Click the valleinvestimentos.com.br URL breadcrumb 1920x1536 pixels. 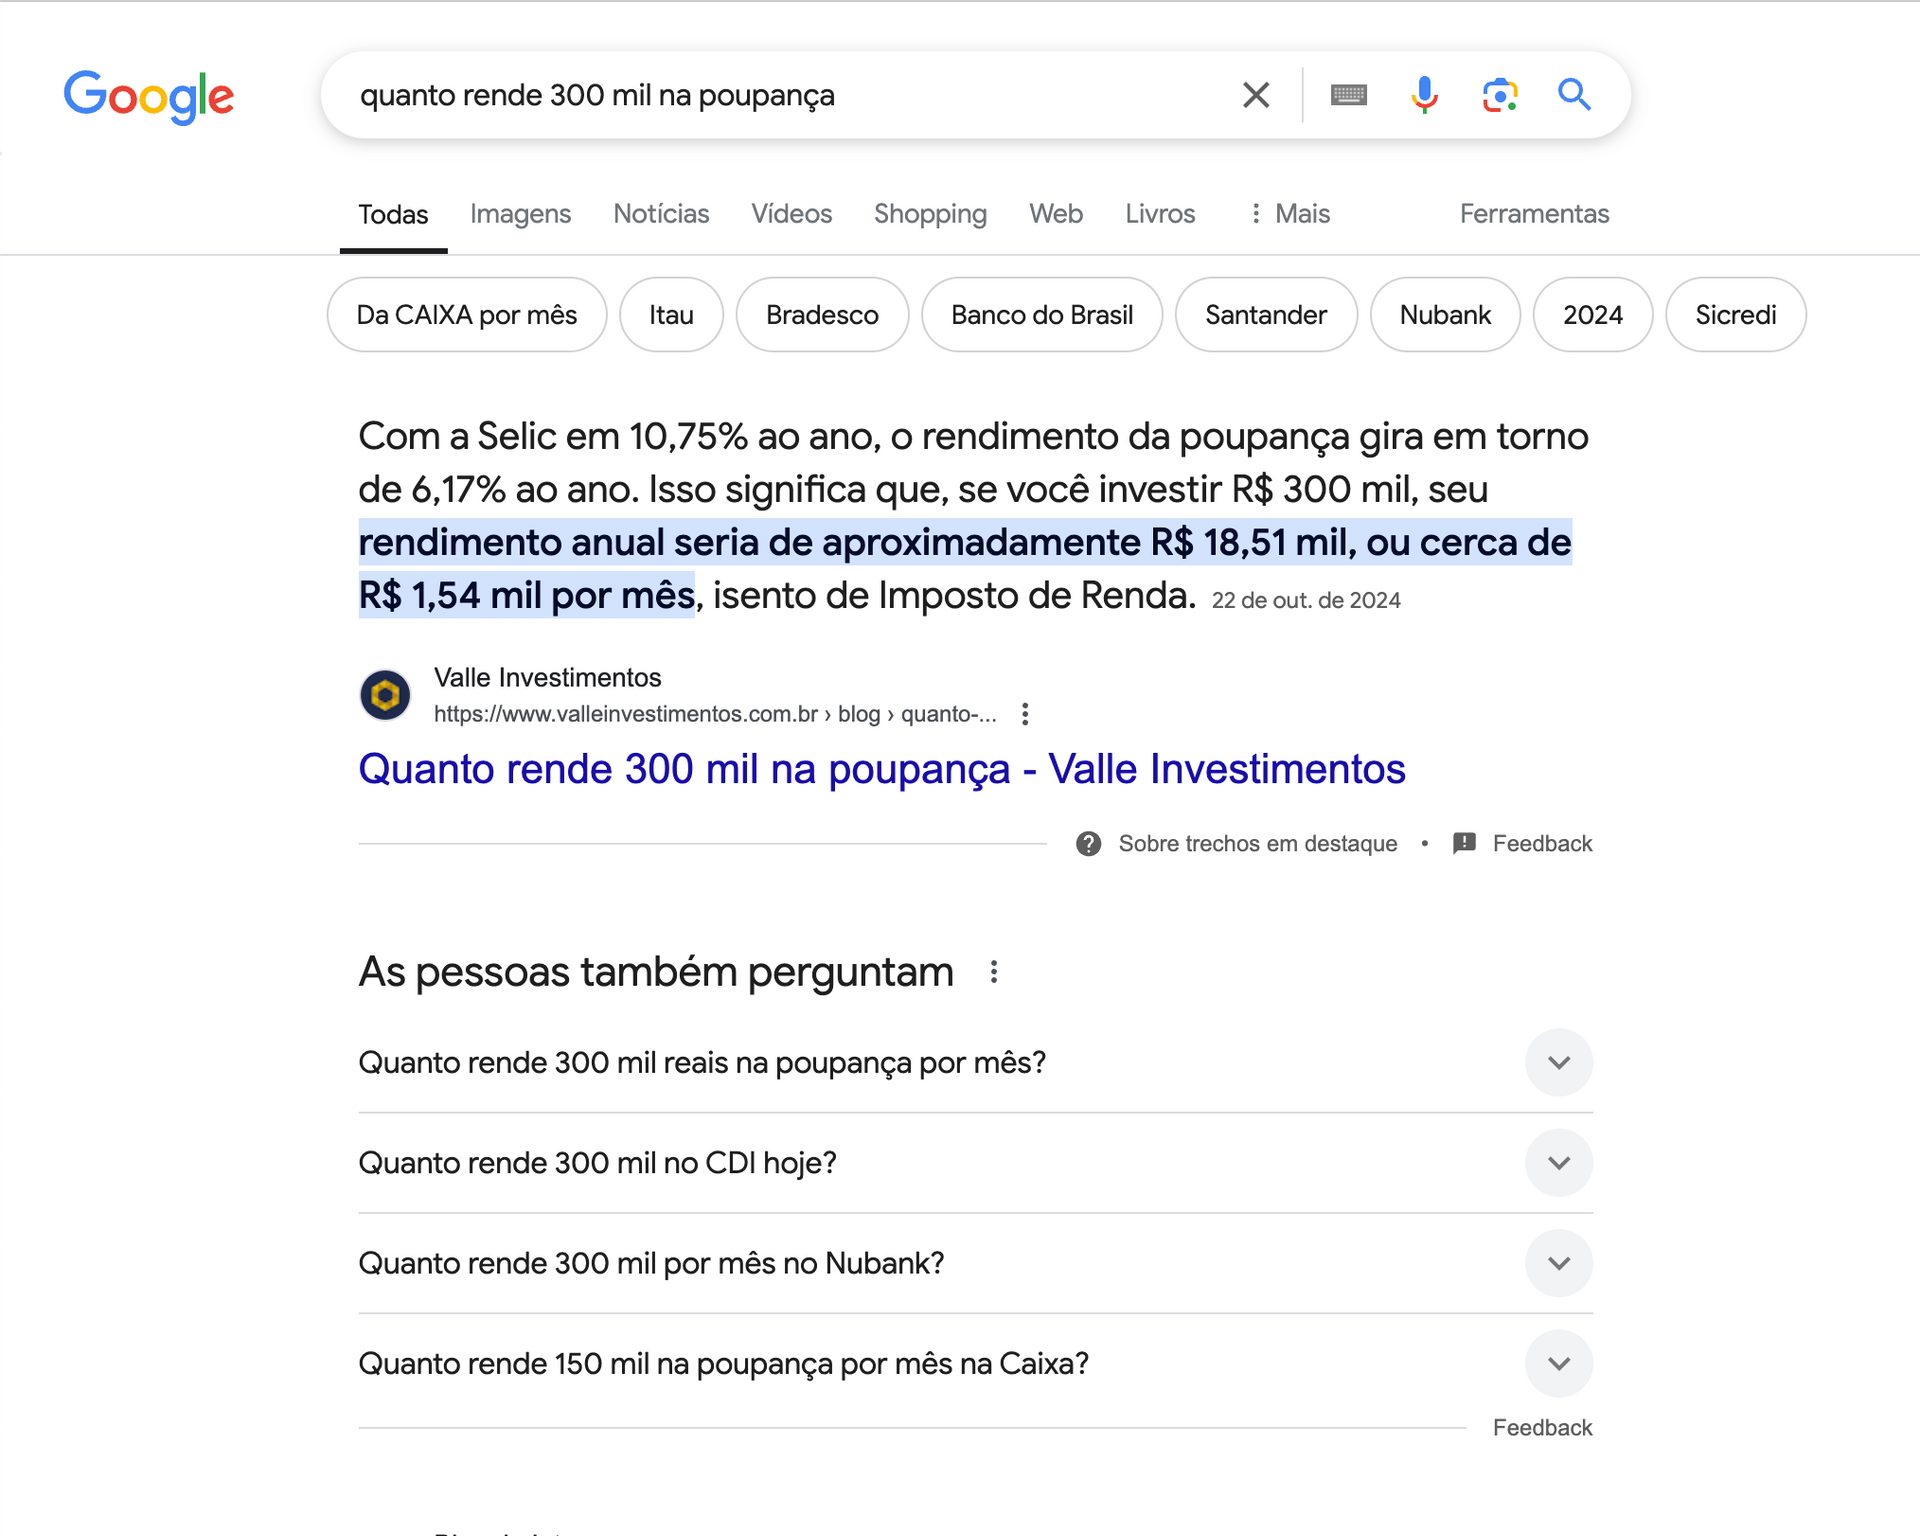coord(715,714)
